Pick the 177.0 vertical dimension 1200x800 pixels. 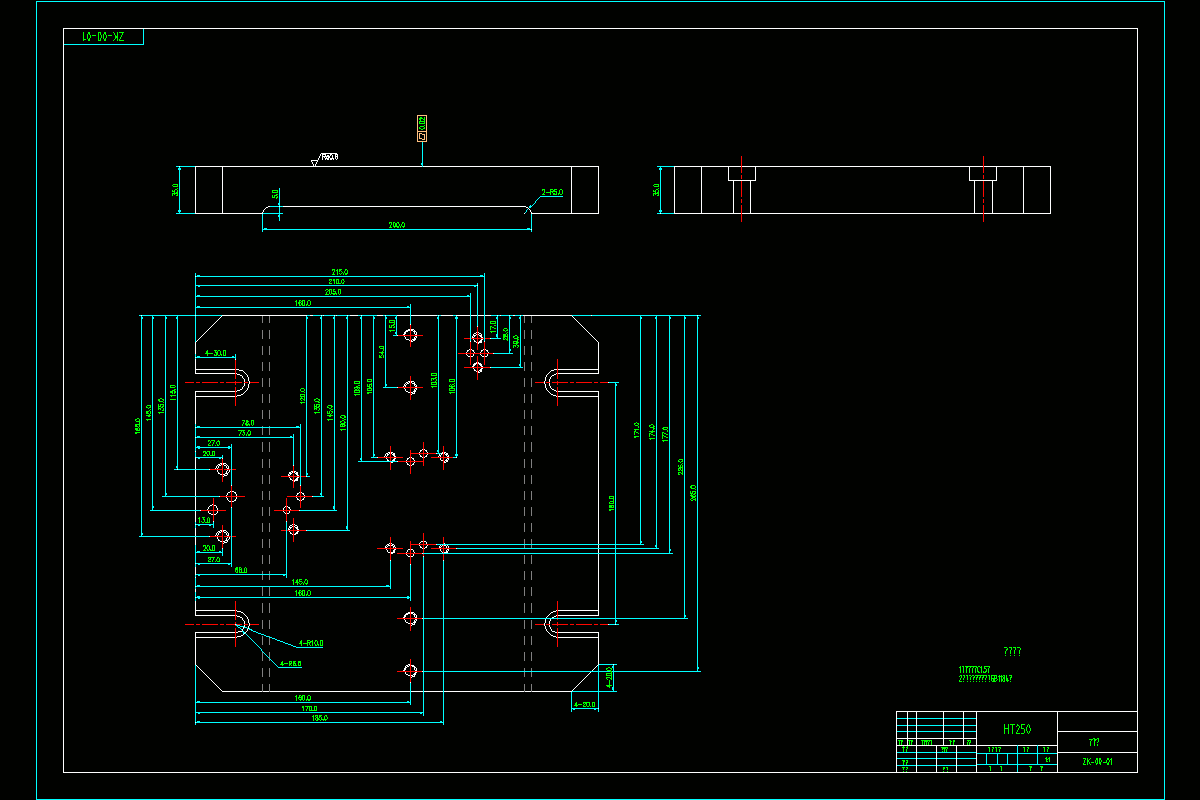(665, 433)
